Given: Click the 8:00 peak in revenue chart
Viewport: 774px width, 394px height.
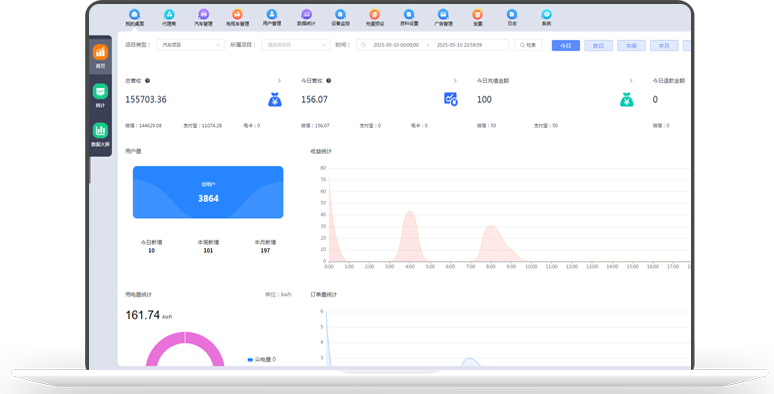Looking at the screenshot, I should coord(491,226).
